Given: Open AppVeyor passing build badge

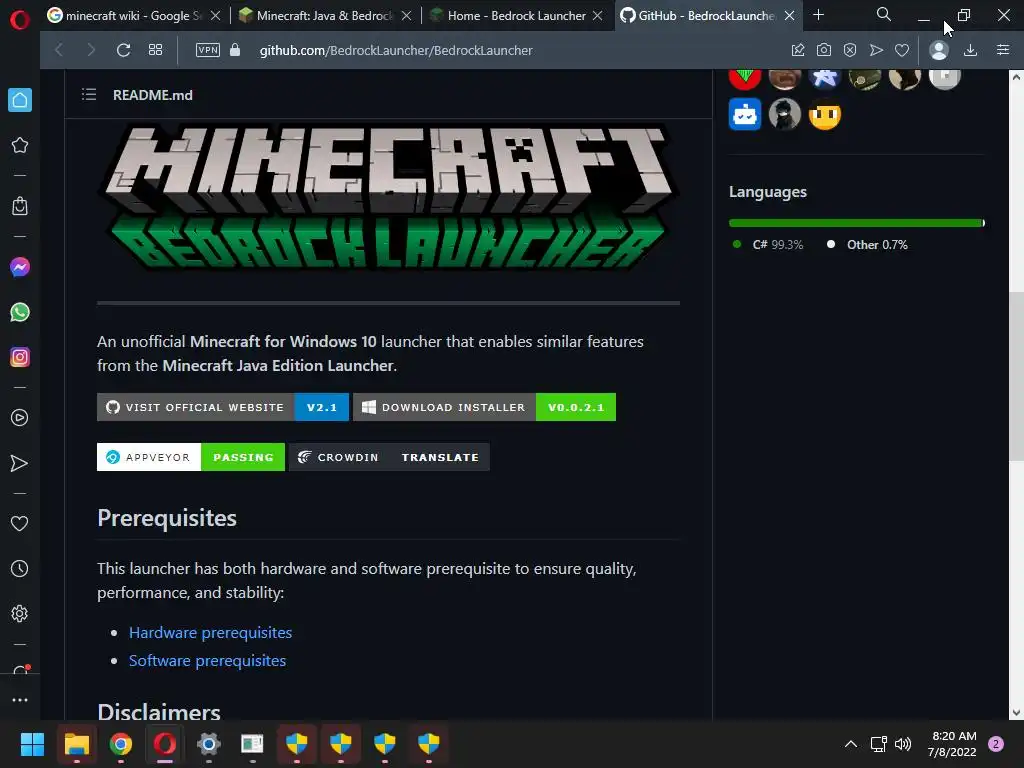Looking at the screenshot, I should point(191,457).
